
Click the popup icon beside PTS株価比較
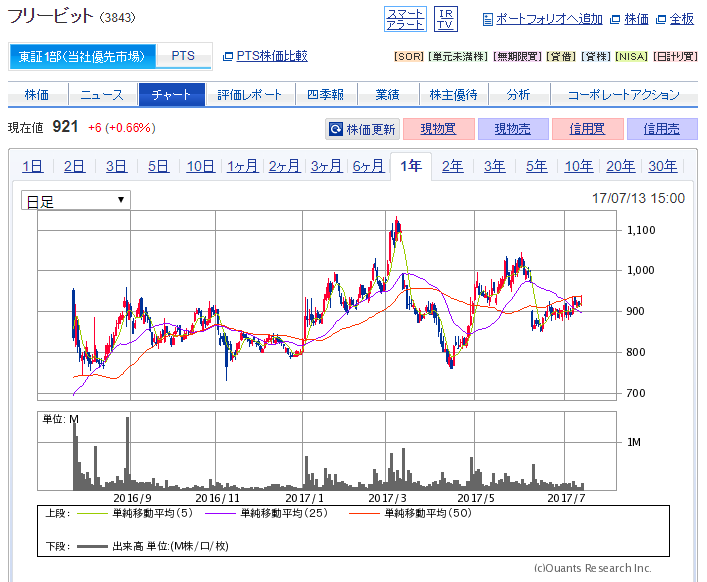(x=228, y=56)
